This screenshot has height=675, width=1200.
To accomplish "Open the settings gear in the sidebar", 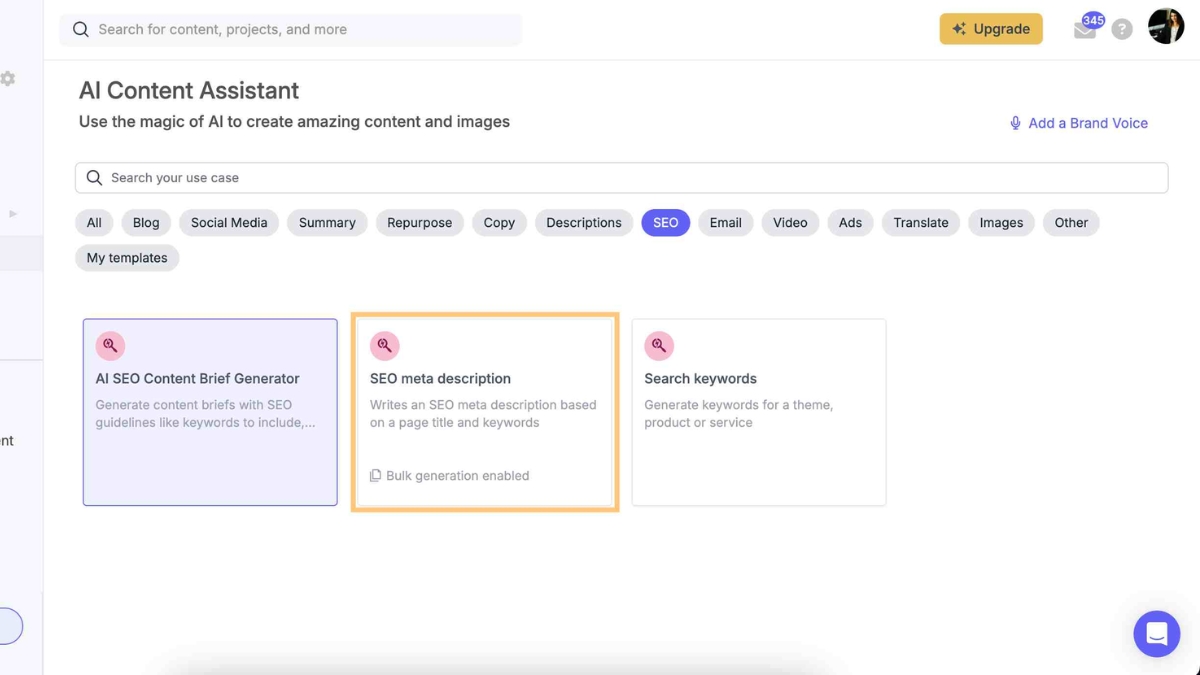I will point(8,78).
